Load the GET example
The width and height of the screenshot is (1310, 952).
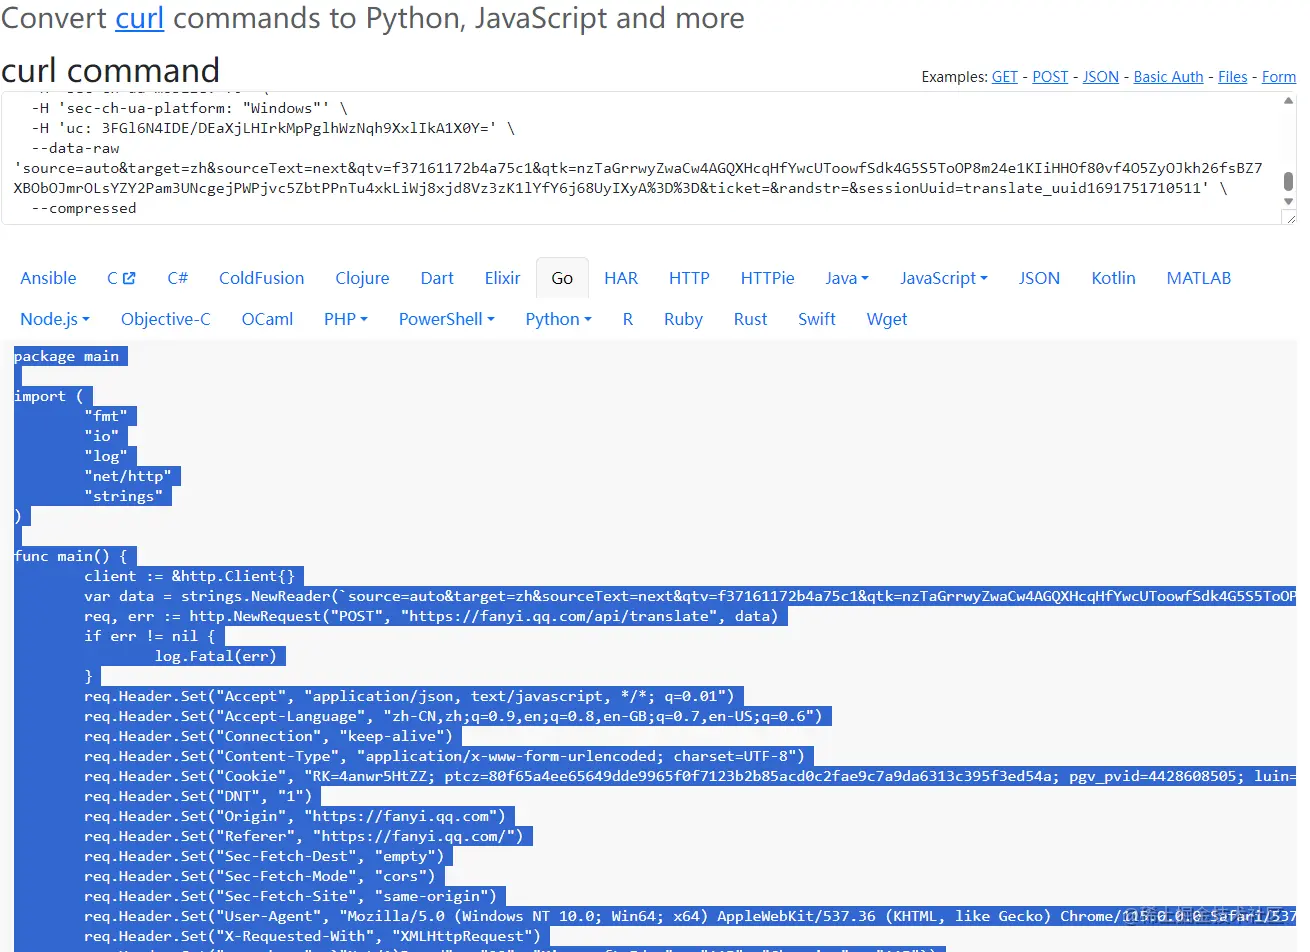pos(1005,77)
